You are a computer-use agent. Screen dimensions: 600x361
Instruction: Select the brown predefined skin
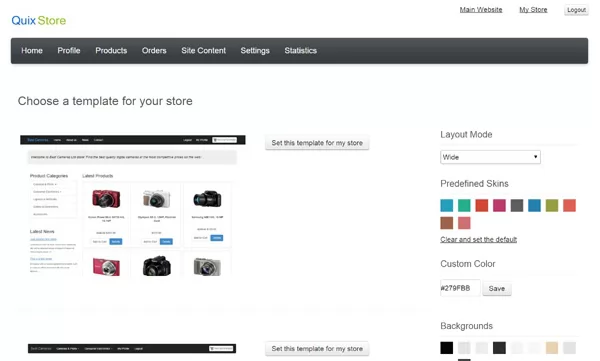click(x=447, y=223)
